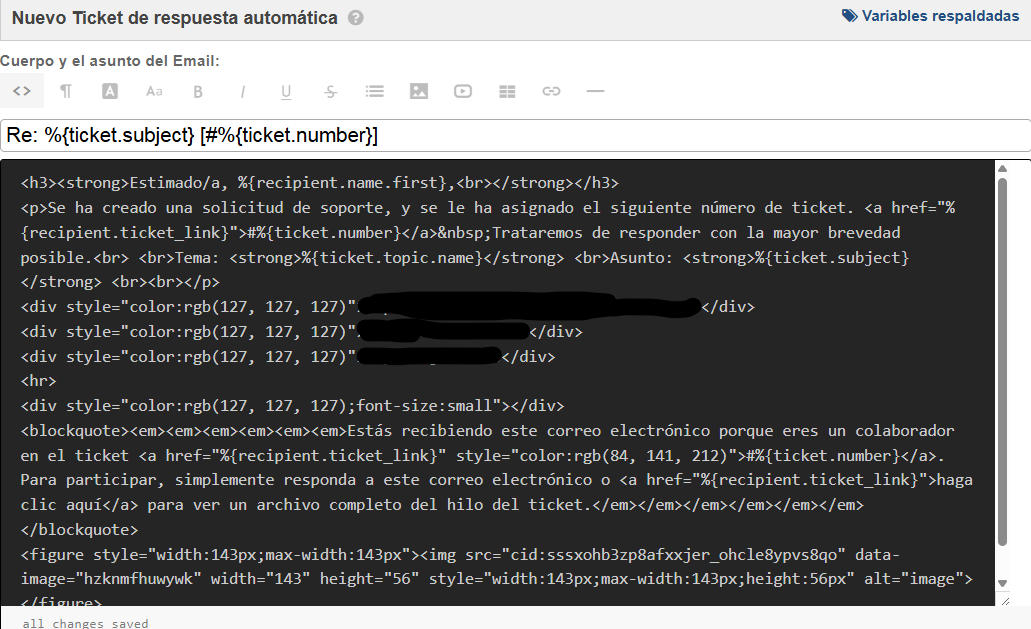The height and width of the screenshot is (629, 1031).
Task: Open the list options icon
Action: 375,91
